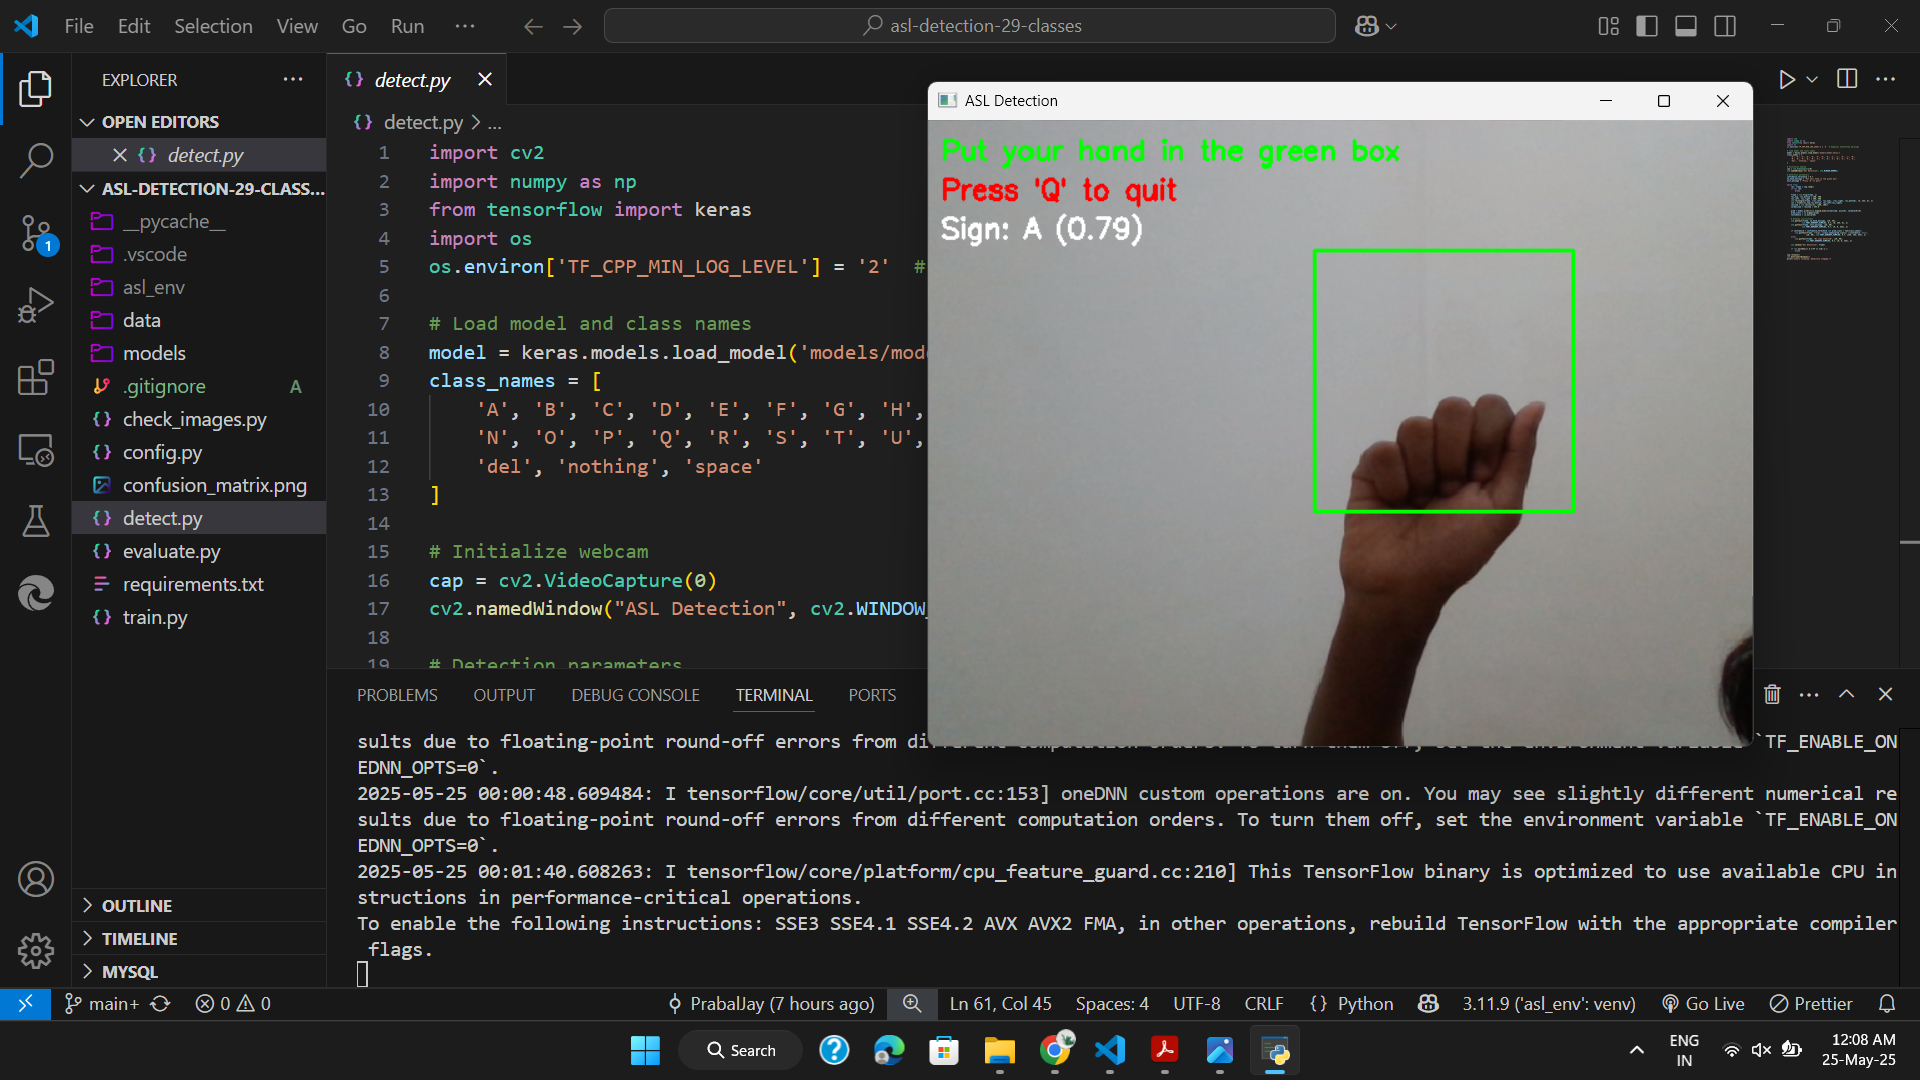Open File Explorer from taskbar
This screenshot has height=1080, width=1920.
[x=999, y=1050]
